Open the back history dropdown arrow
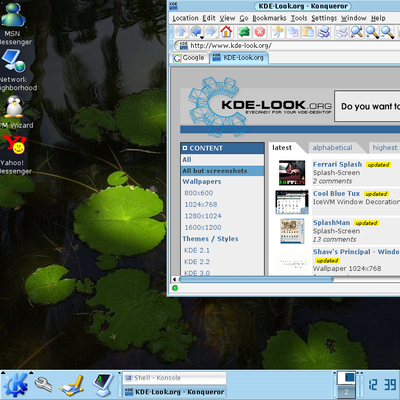 202,37
